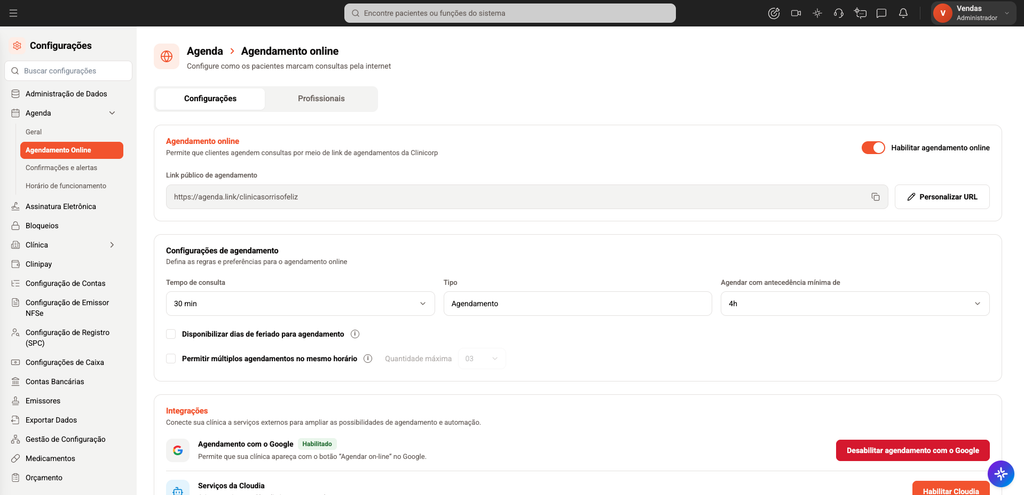The height and width of the screenshot is (495, 1024).
Task: Collapse the Agenda sidebar section
Action: [112, 113]
